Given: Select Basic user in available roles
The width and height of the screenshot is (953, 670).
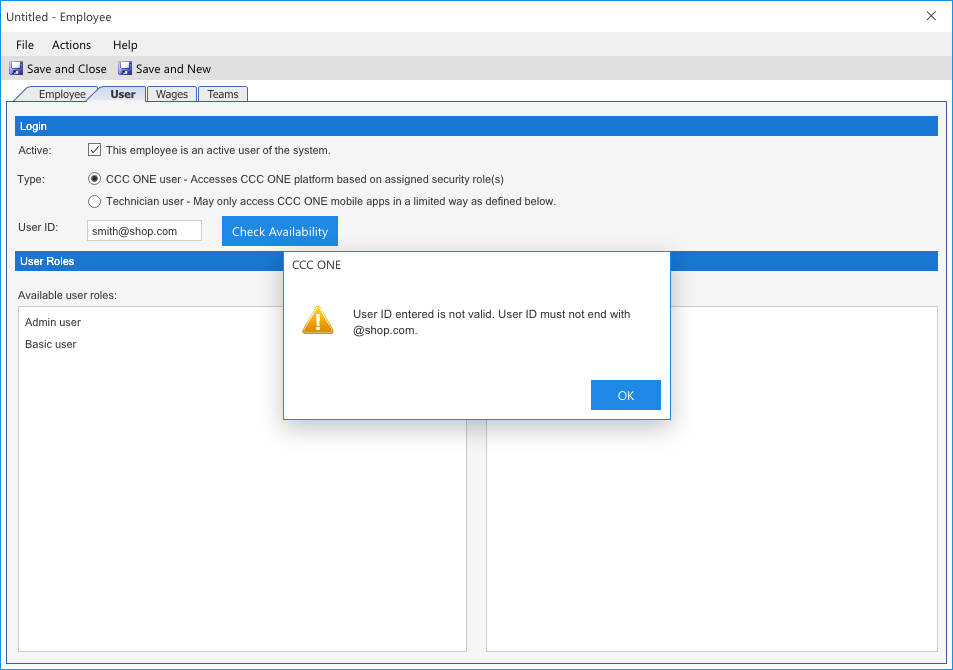Looking at the screenshot, I should pyautogui.click(x=51, y=344).
